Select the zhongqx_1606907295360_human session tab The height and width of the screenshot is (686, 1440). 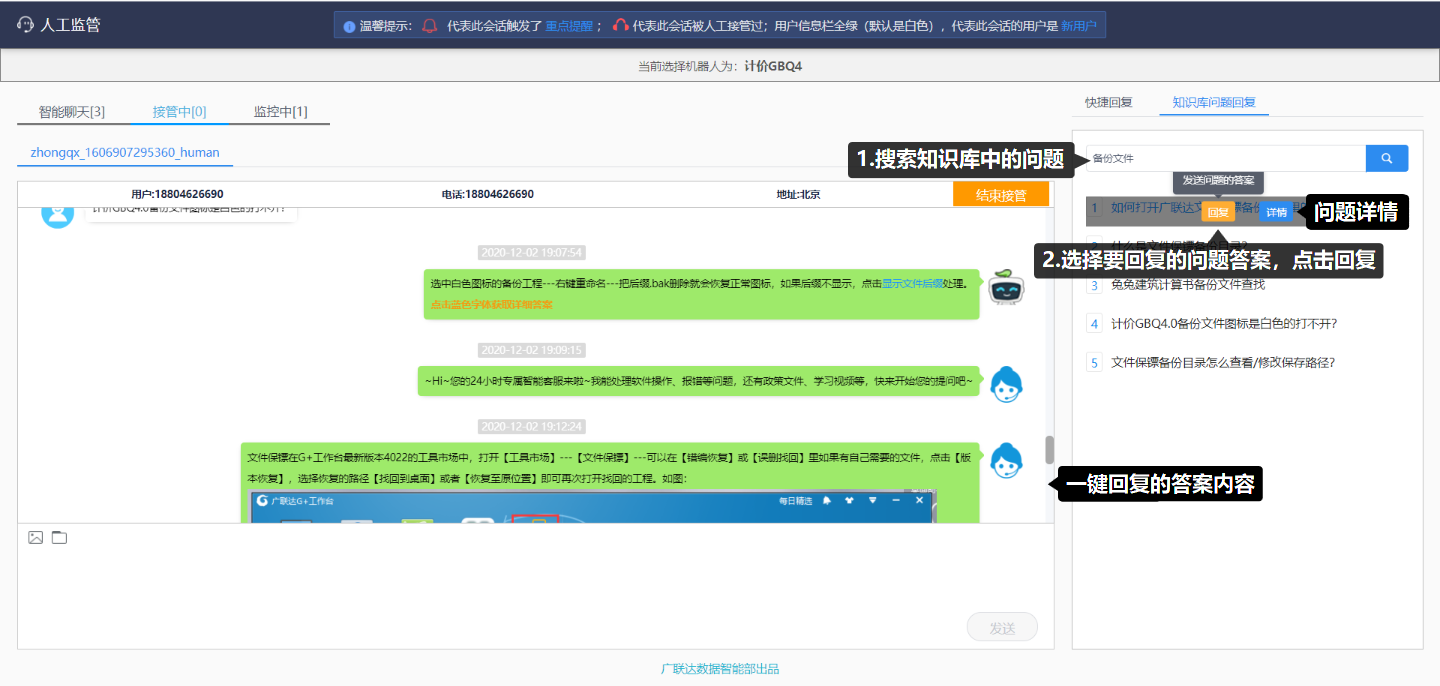pos(125,153)
